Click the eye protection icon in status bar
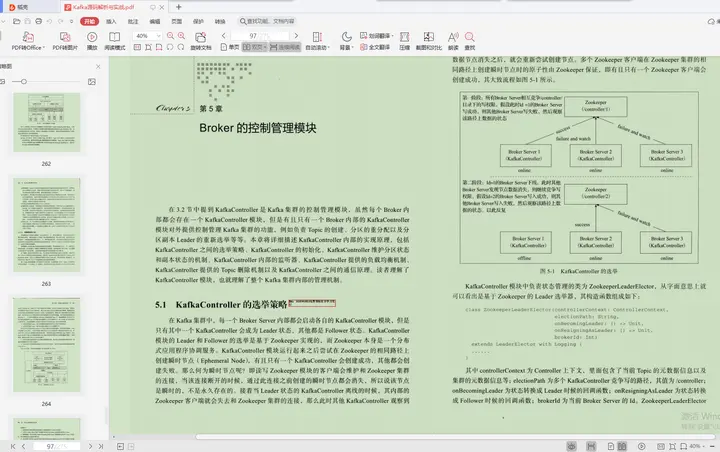Screen dimensions: 720x452 click(x=571, y=446)
